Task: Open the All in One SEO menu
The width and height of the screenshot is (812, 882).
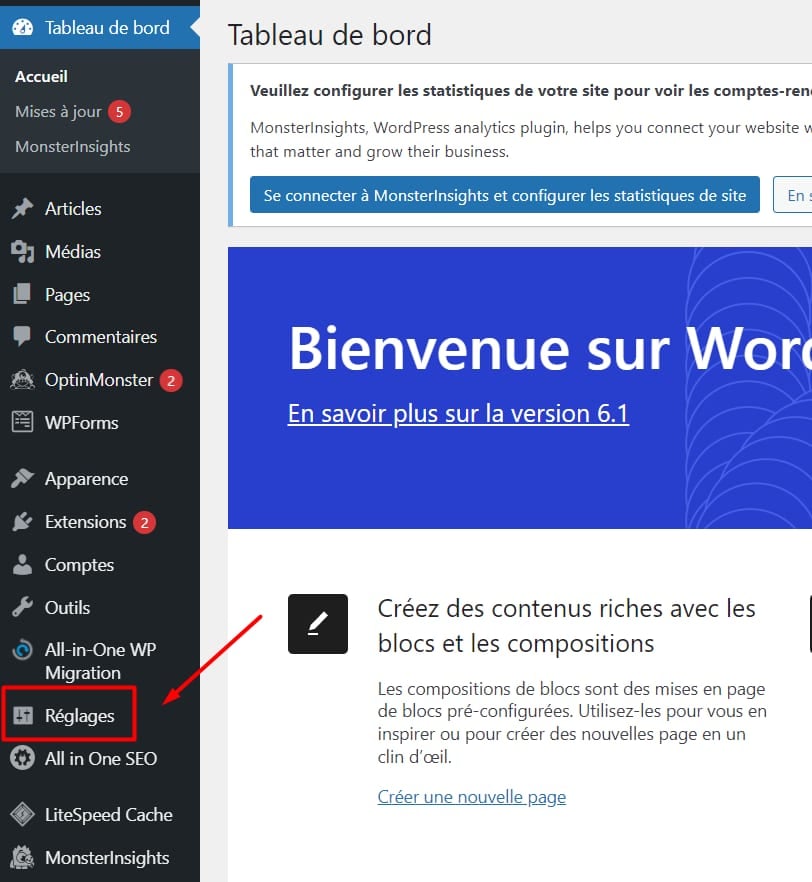Action: [100, 758]
